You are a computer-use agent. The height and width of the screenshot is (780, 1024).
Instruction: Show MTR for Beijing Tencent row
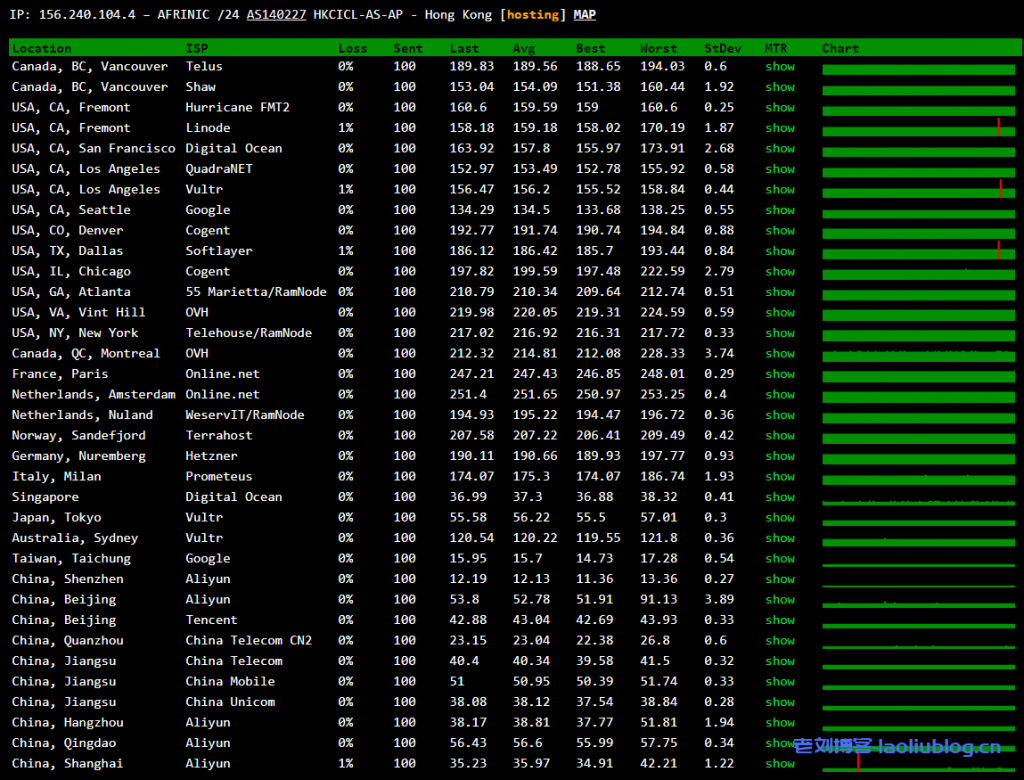(779, 620)
